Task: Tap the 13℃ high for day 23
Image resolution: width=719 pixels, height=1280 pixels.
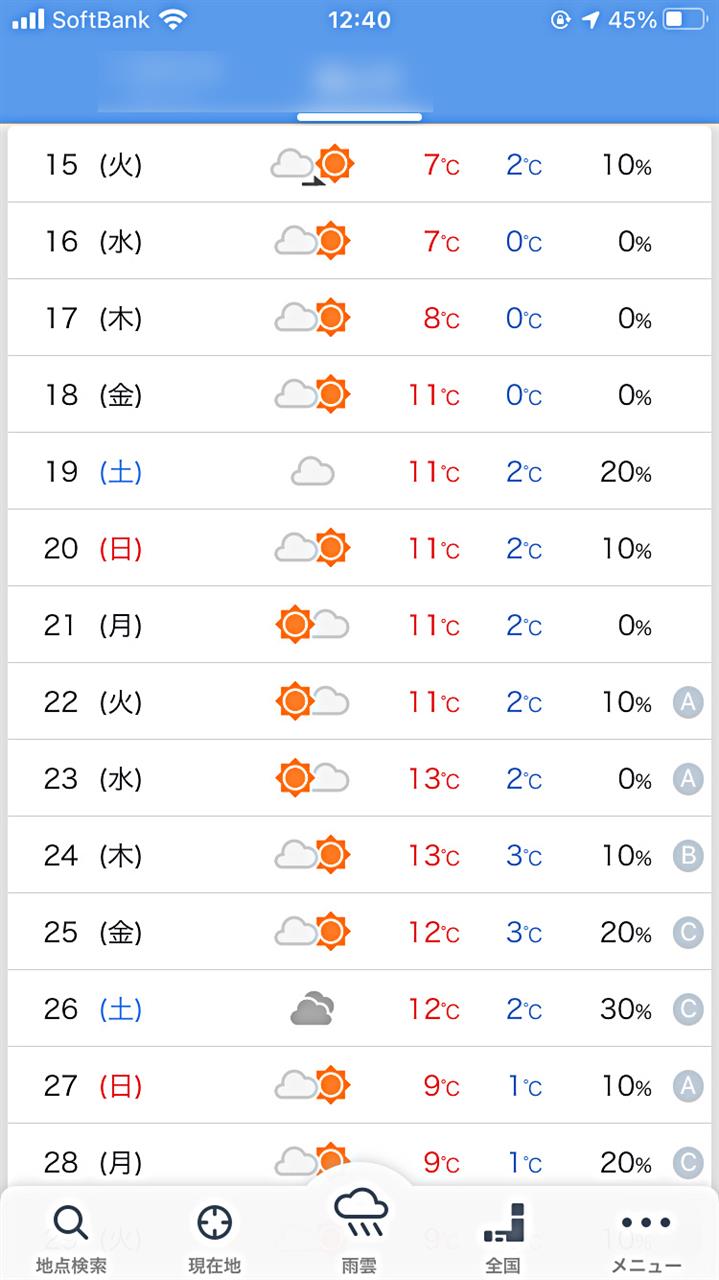Action: tap(433, 779)
